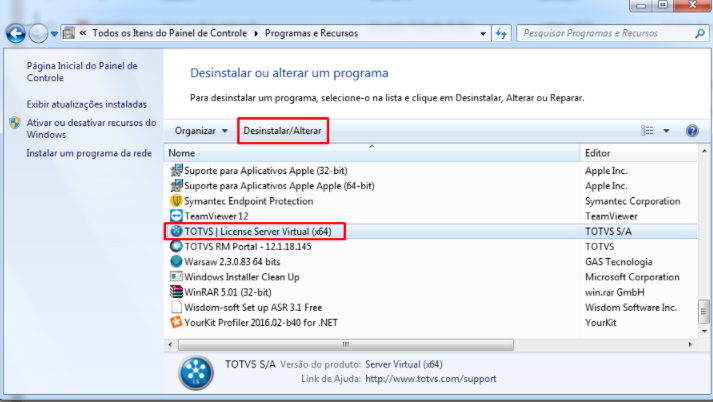Select 'TOTVS RM Portal - 12.1.18.145' entry
This screenshot has height=402, width=713.
click(248, 246)
